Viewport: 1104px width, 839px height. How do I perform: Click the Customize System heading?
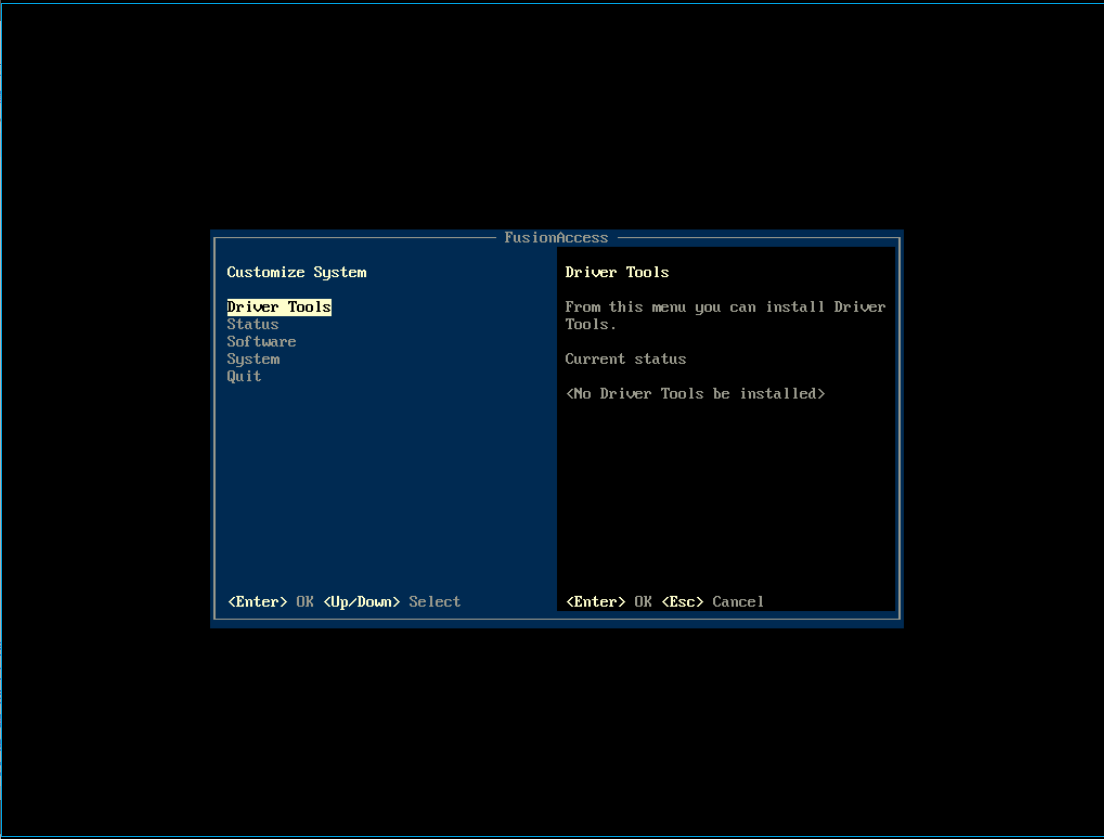click(x=296, y=272)
